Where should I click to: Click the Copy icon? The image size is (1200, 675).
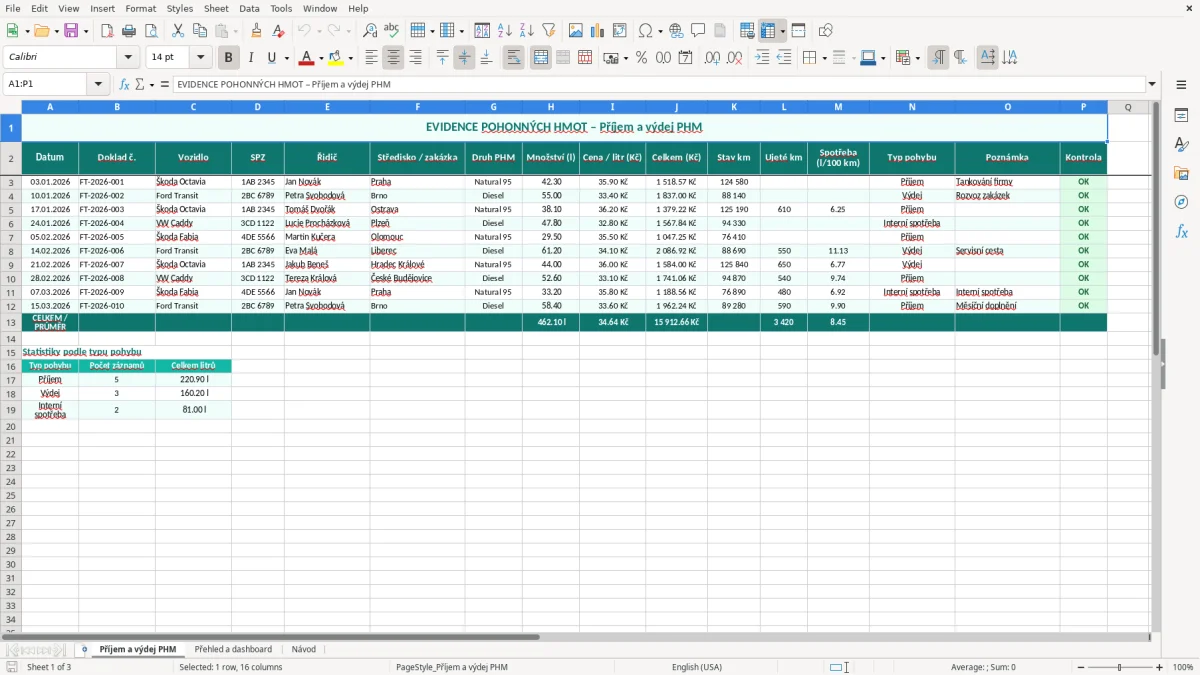pyautogui.click(x=200, y=31)
